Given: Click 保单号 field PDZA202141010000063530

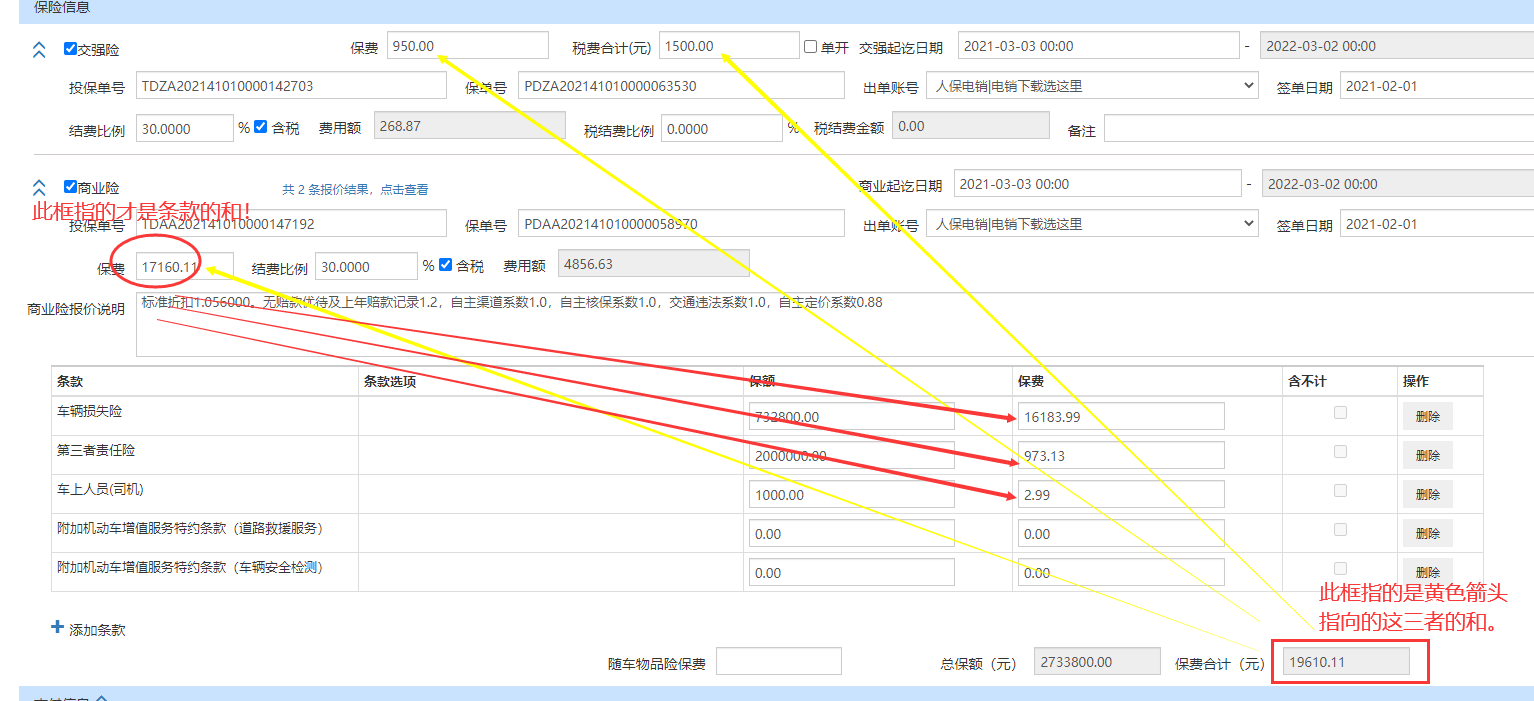Looking at the screenshot, I should 683,86.
